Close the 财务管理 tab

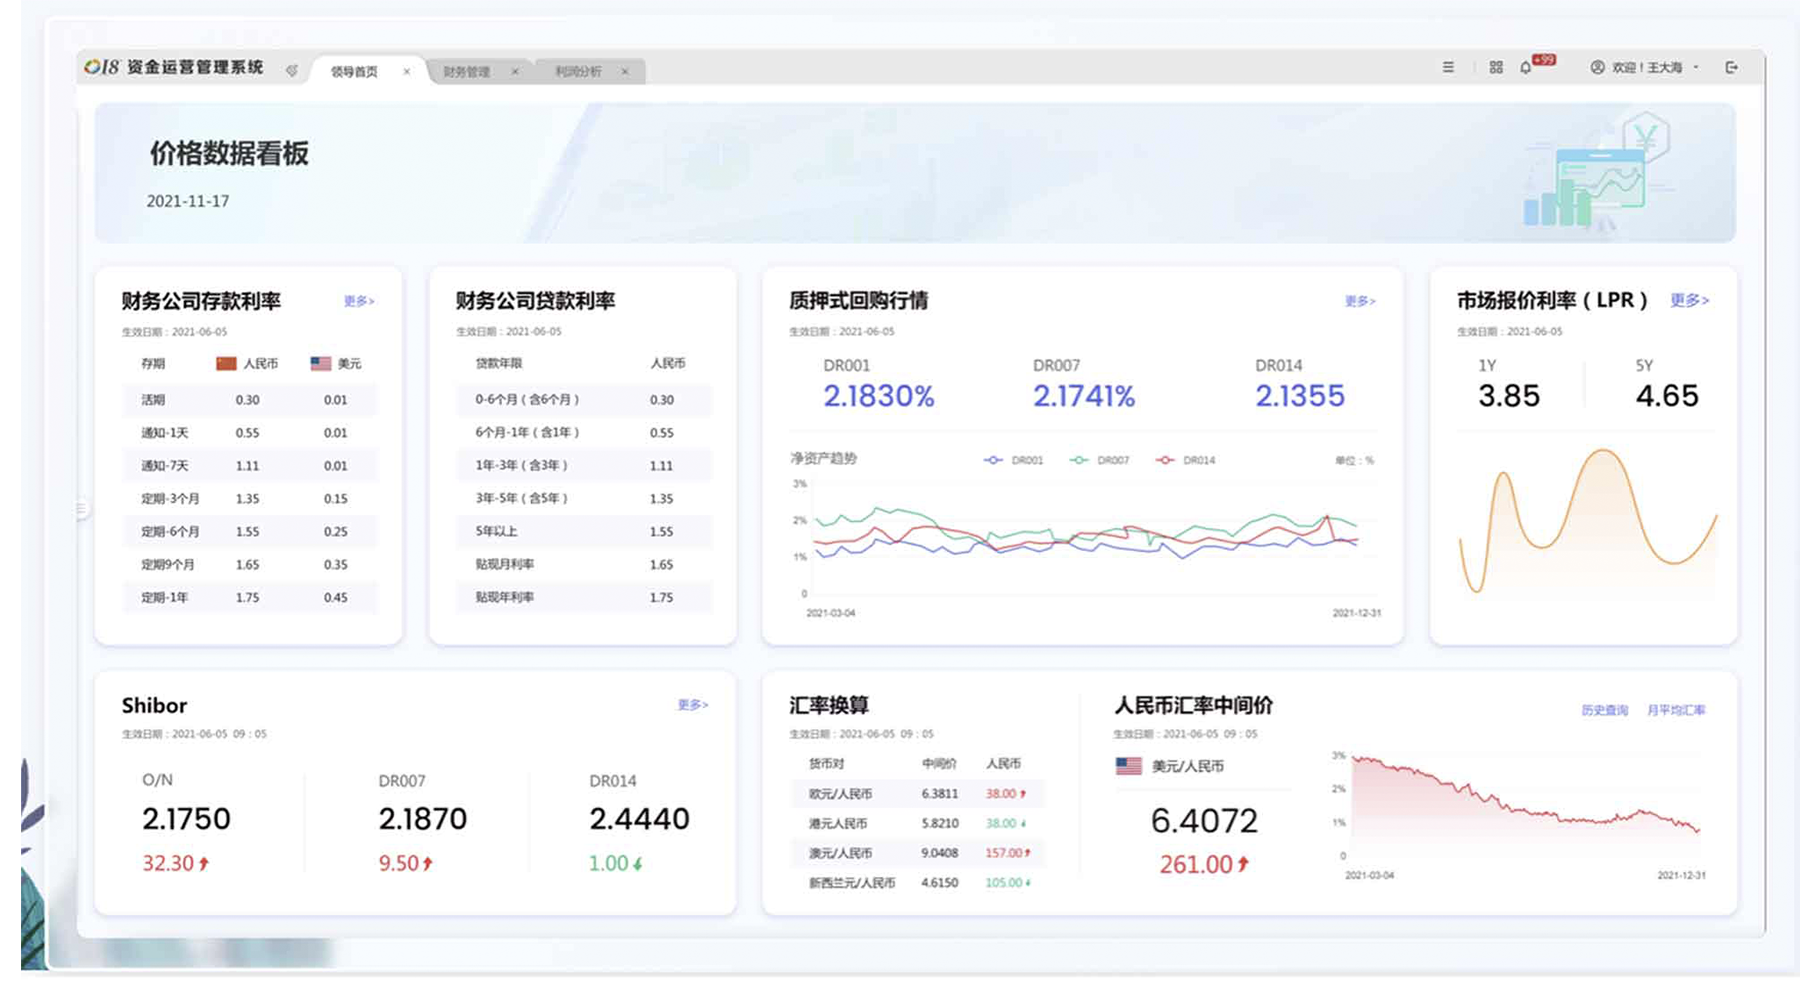(x=516, y=71)
